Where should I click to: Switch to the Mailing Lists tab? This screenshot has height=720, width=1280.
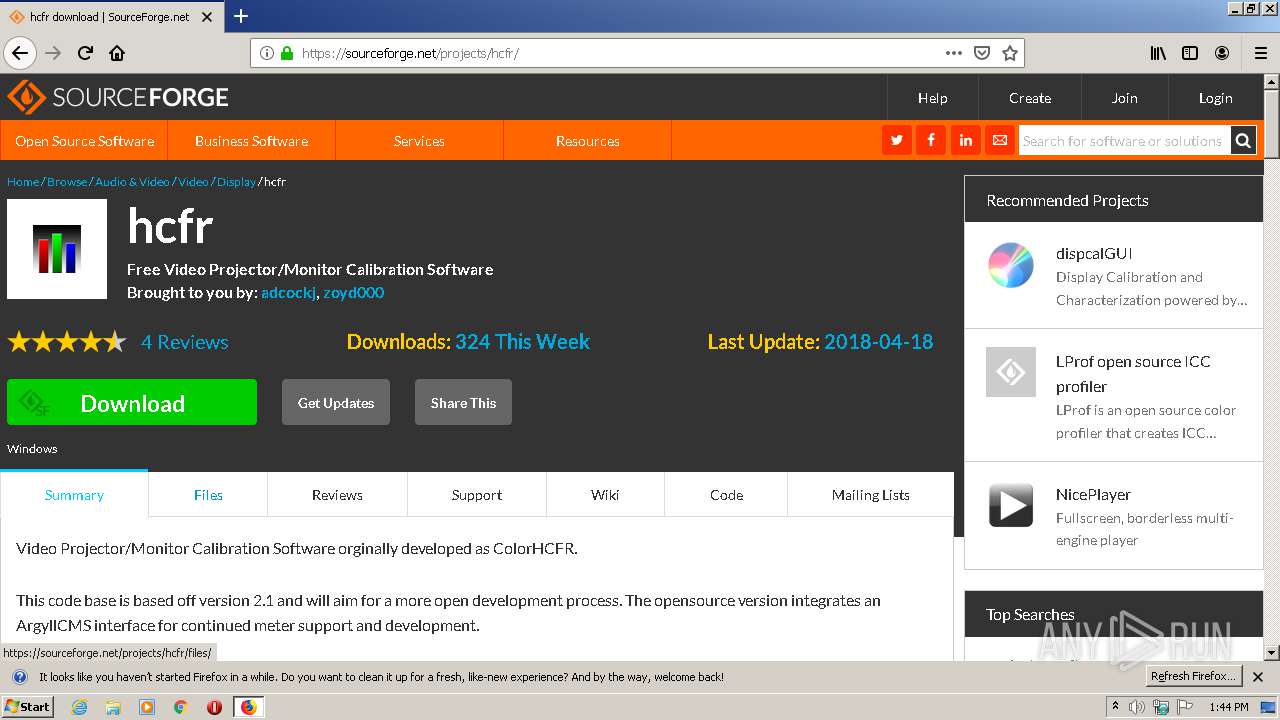(871, 495)
